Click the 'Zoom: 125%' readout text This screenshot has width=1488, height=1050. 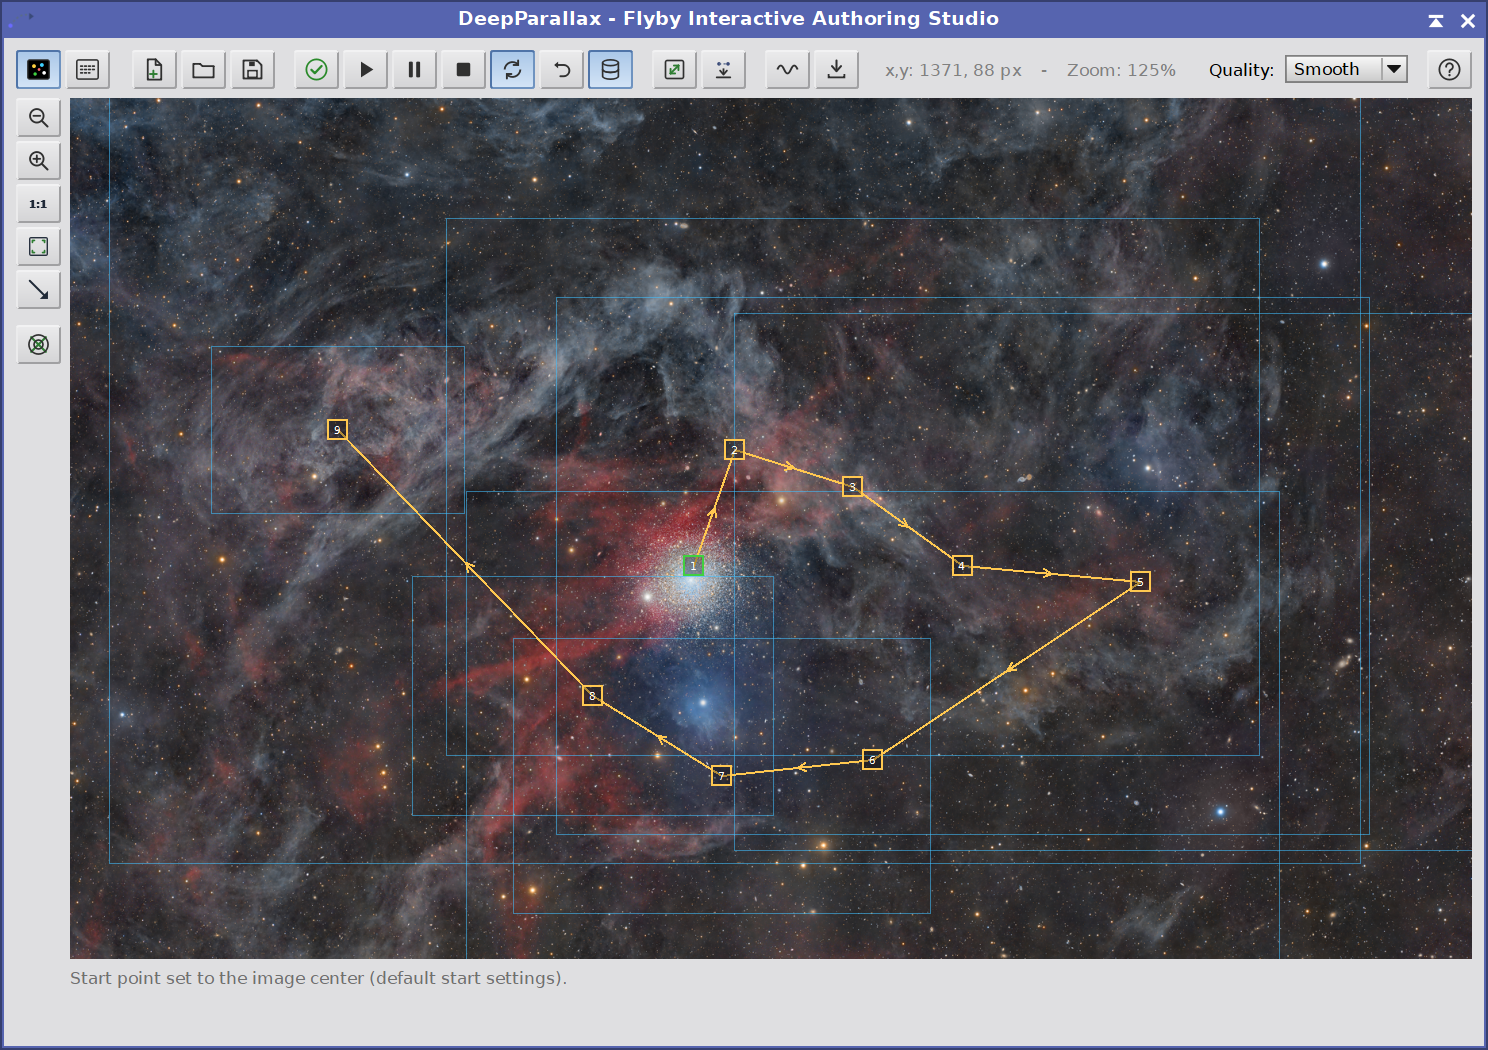click(x=1121, y=70)
